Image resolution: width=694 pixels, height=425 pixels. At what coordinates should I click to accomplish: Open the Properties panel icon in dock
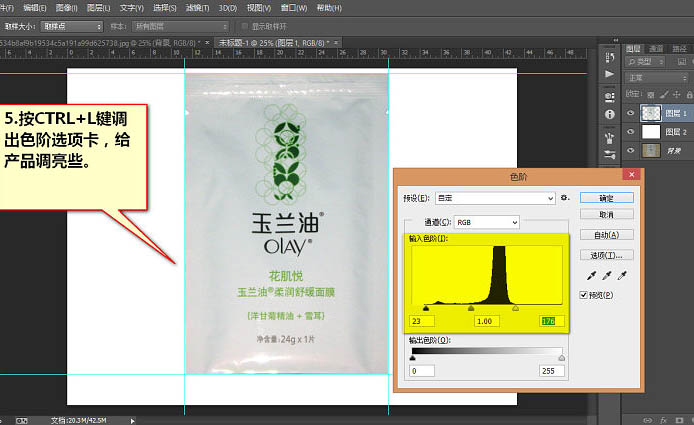coord(609,97)
